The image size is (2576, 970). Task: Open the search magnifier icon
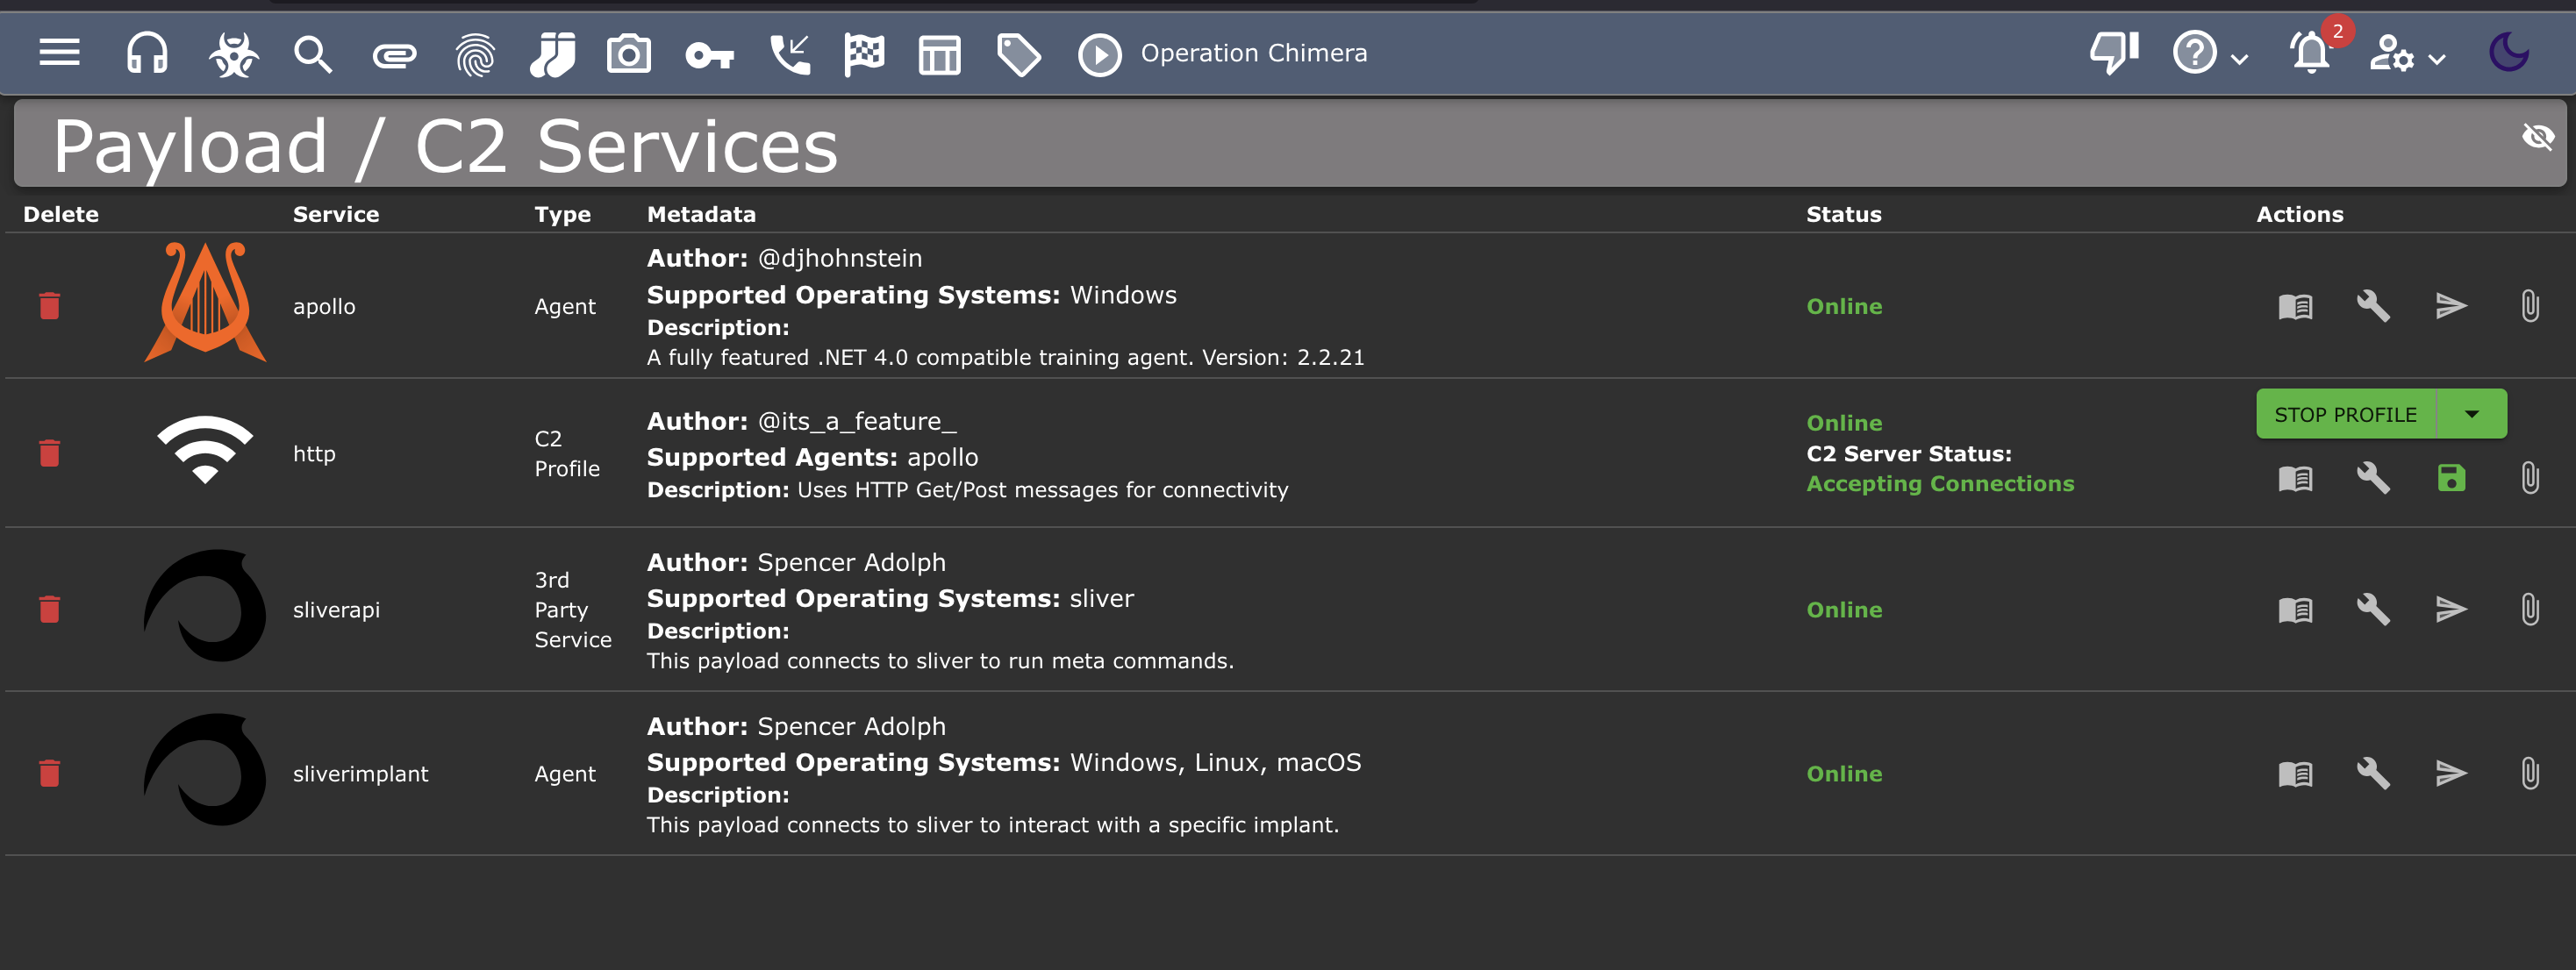[x=313, y=53]
